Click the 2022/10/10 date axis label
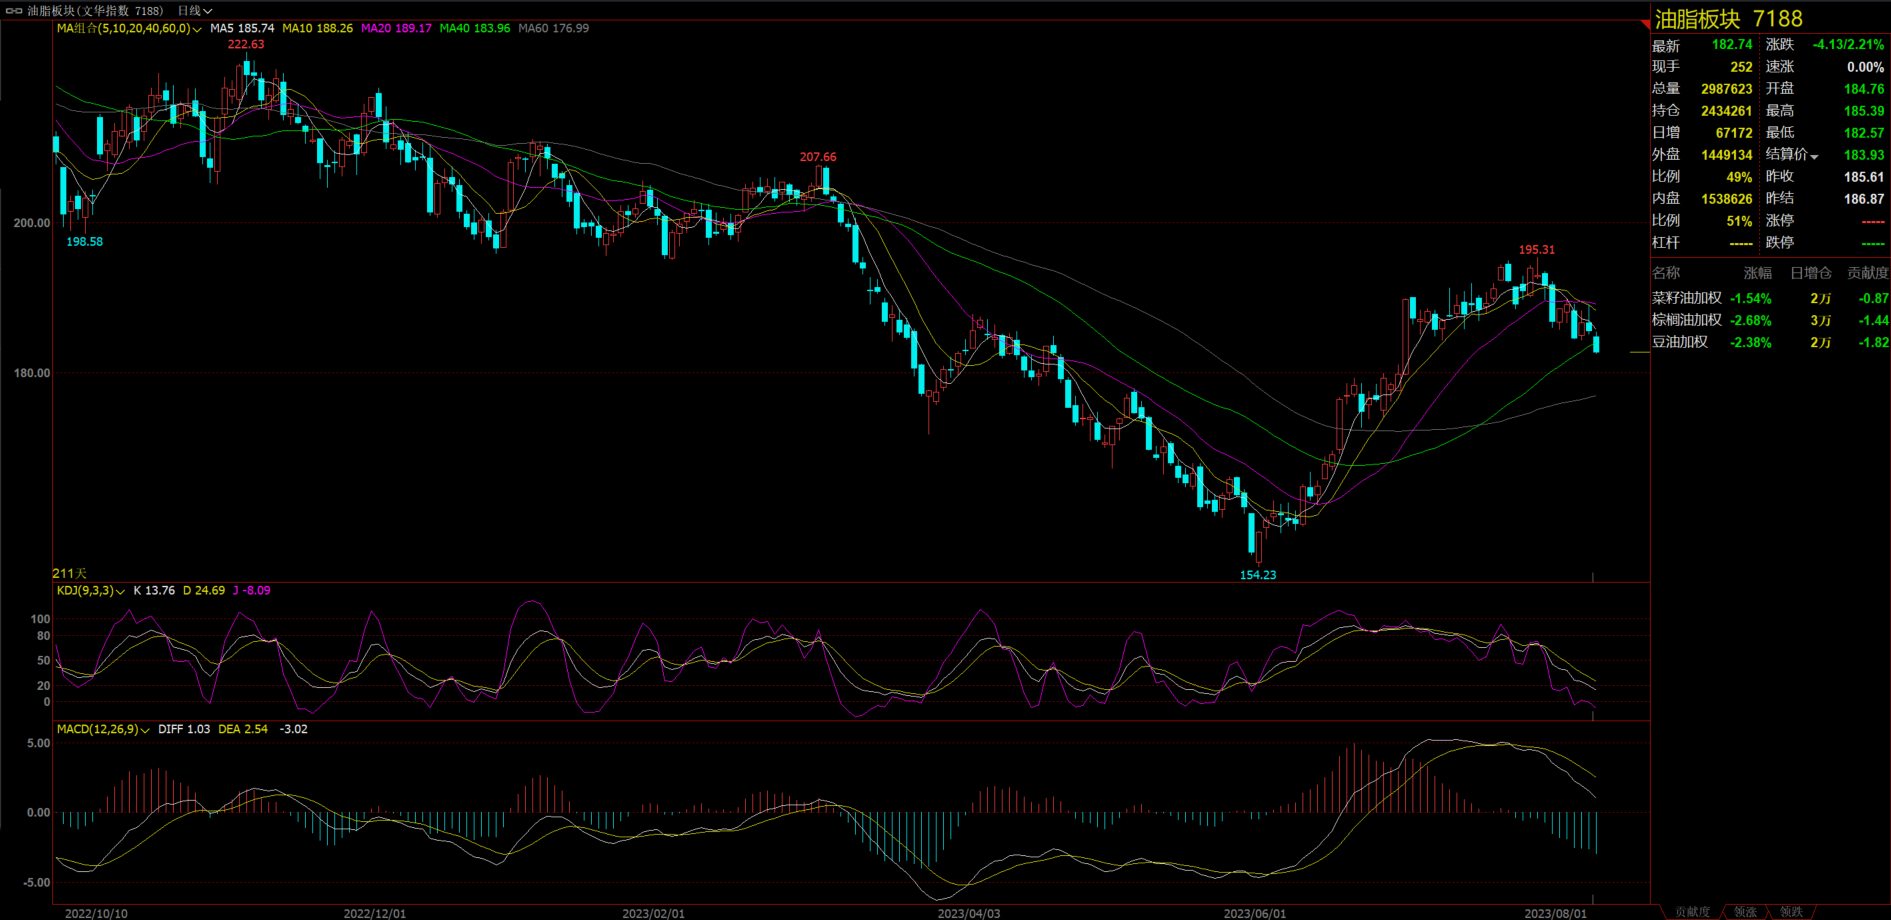The width and height of the screenshot is (1891, 920). click(x=96, y=914)
